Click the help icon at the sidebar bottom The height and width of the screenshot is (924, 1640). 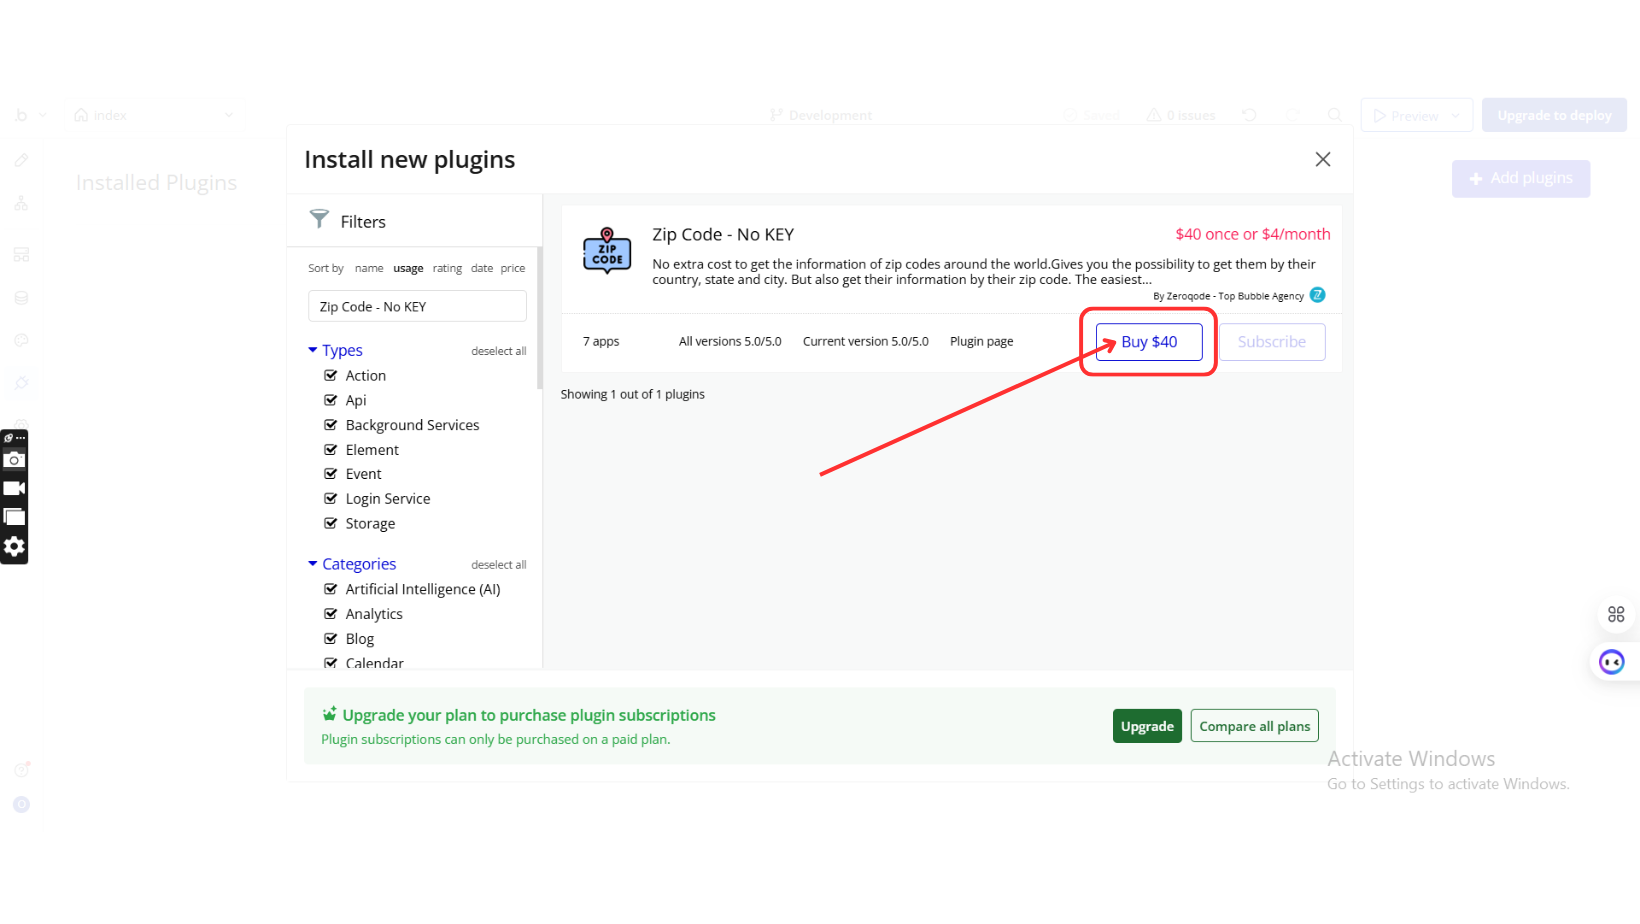[x=21, y=769]
